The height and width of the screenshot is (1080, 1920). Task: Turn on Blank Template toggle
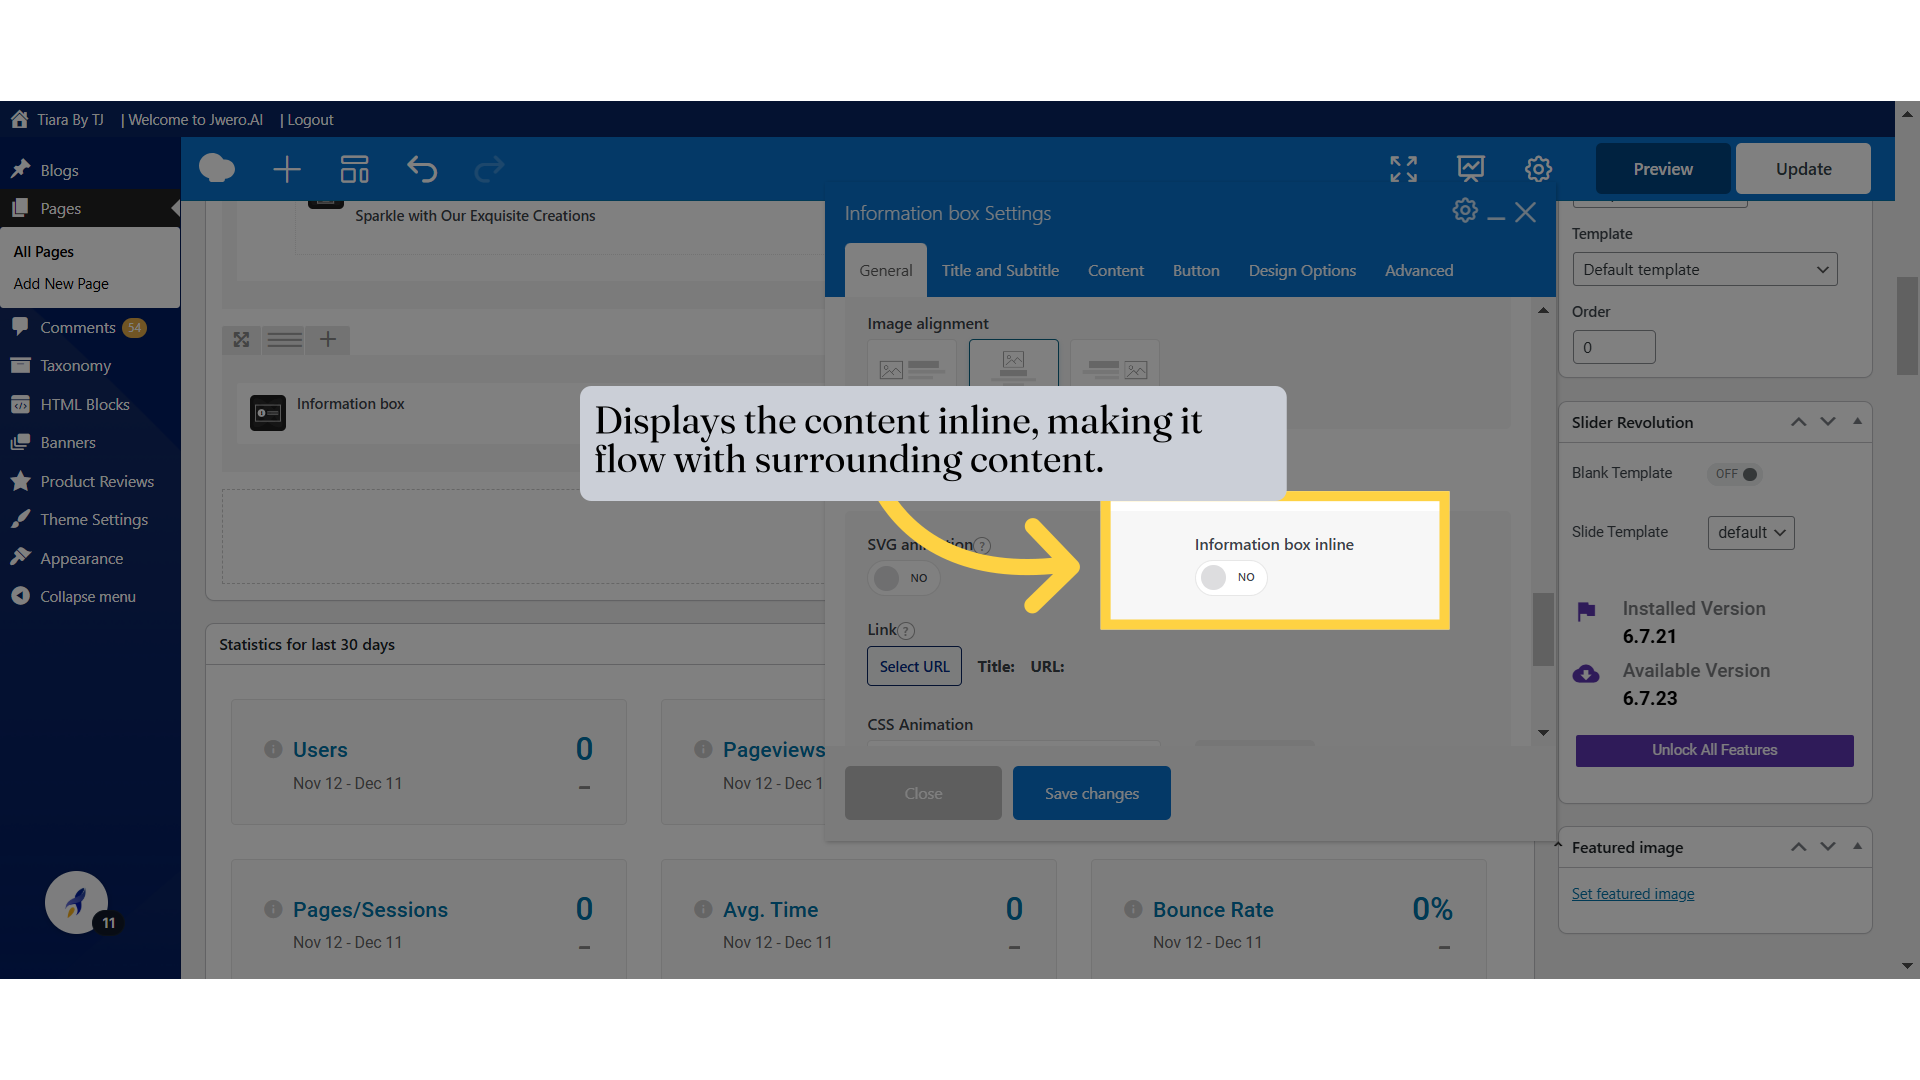(1736, 474)
